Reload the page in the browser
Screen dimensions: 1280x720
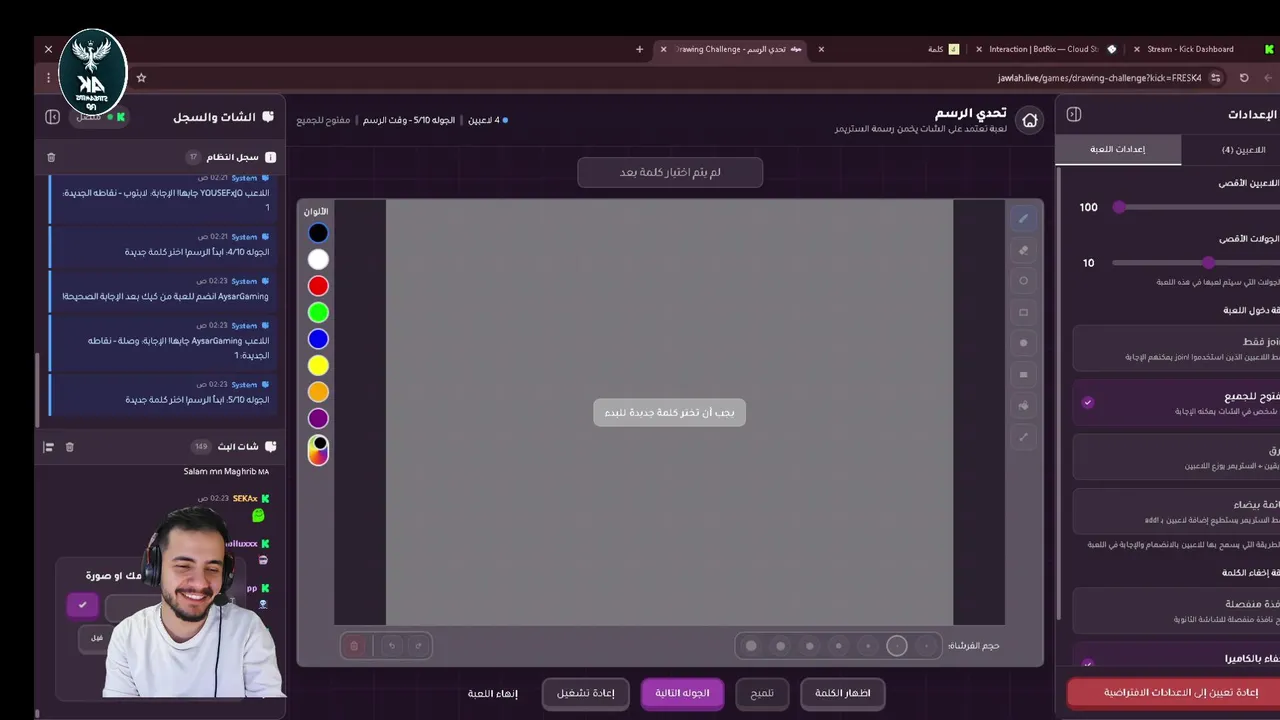[1244, 77]
